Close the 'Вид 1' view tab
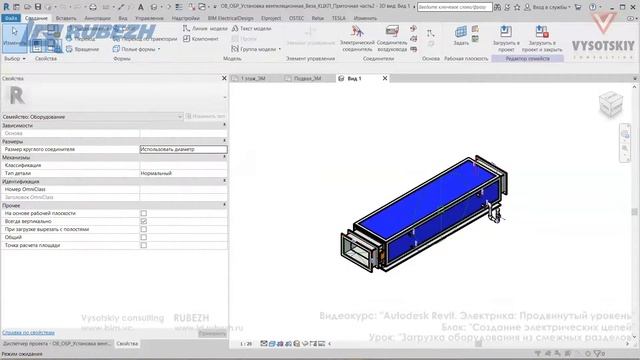This screenshot has height=360, width=640. 384,78
